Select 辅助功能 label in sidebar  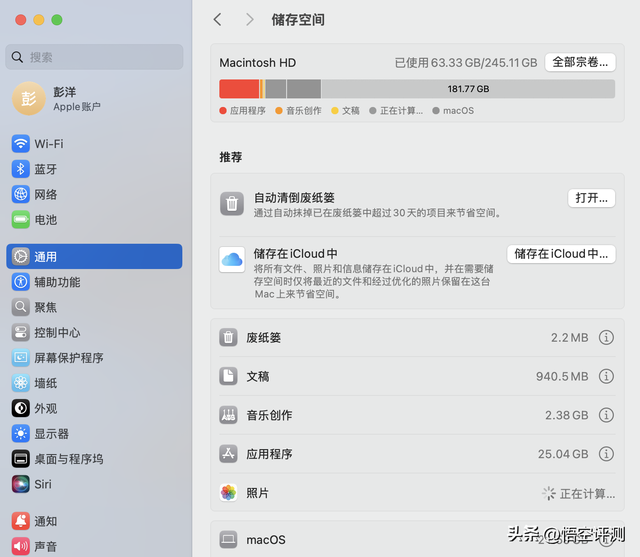[x=57, y=282]
